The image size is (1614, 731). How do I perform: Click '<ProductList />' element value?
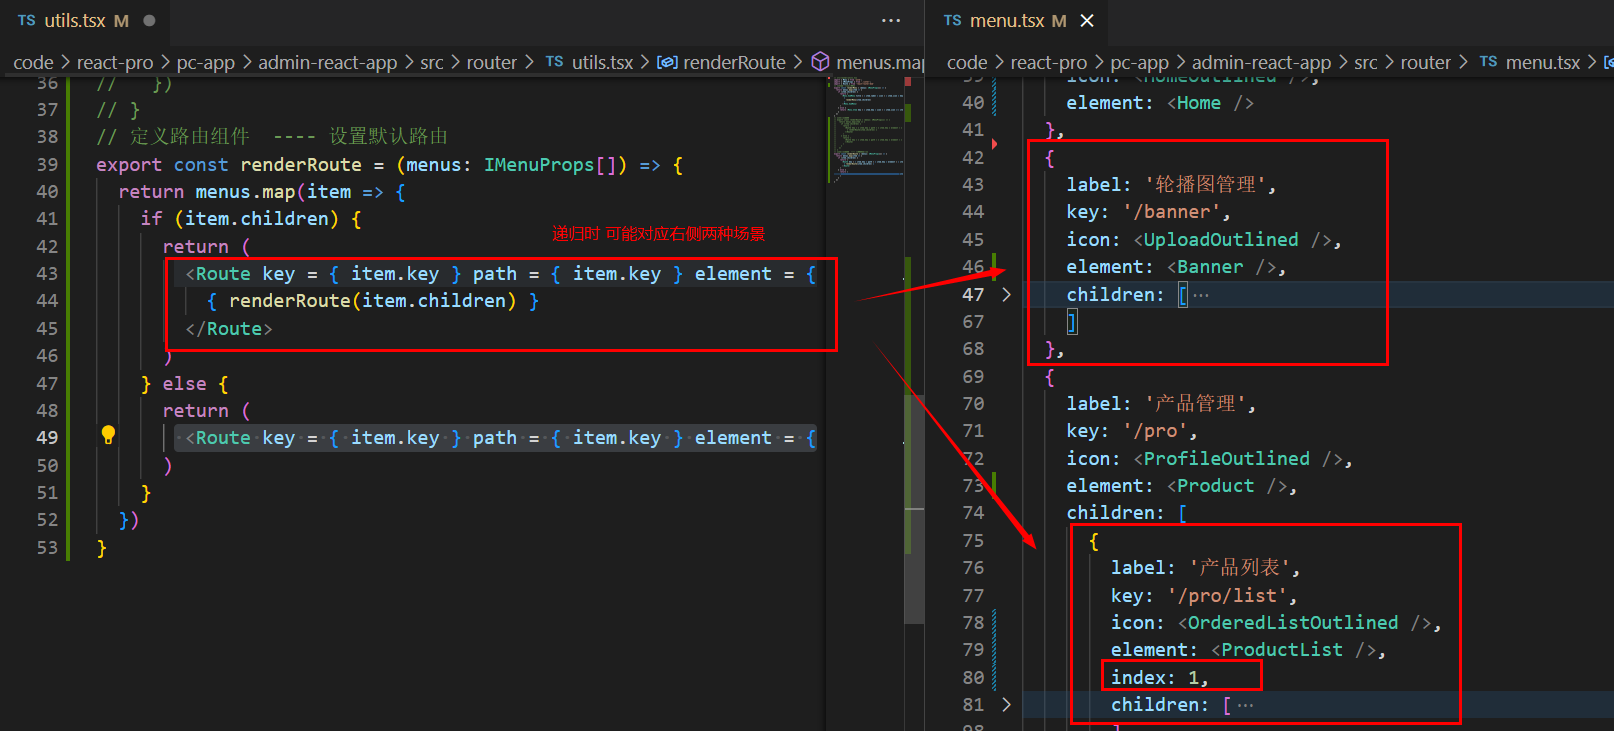(x=1293, y=649)
